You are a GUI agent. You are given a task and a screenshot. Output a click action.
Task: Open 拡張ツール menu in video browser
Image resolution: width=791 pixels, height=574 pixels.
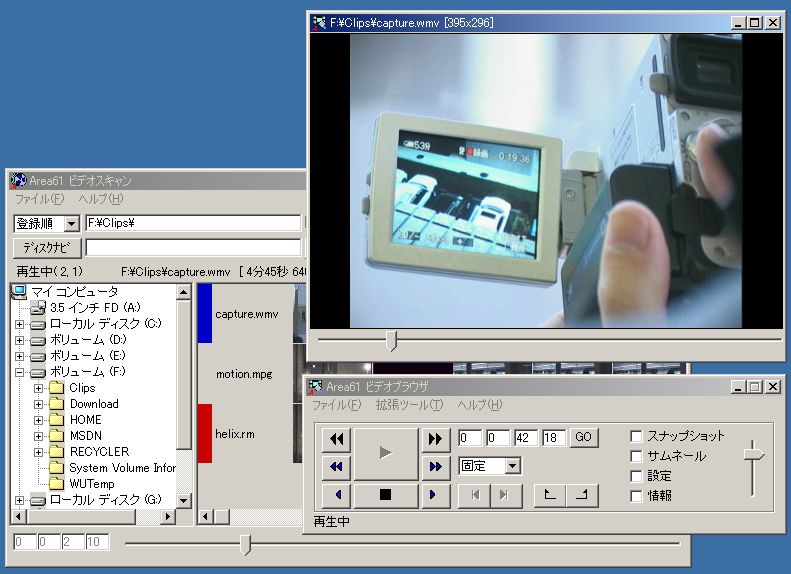tap(408, 405)
